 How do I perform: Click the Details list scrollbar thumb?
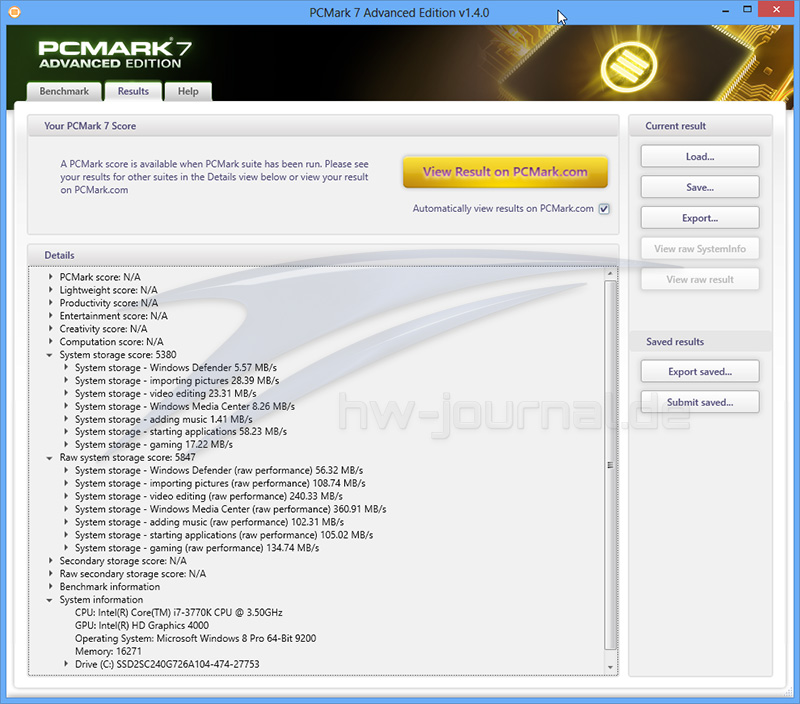(x=610, y=465)
